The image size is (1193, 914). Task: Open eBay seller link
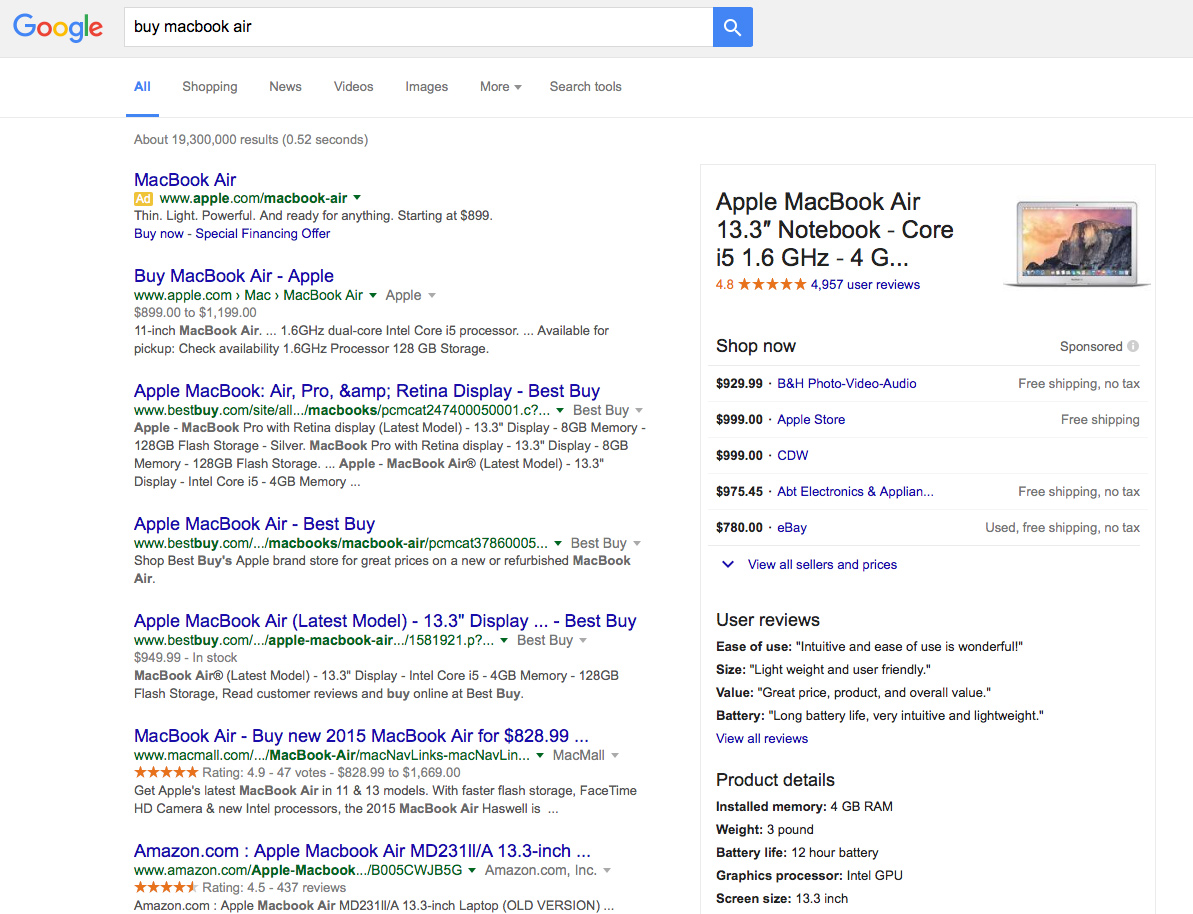point(792,527)
